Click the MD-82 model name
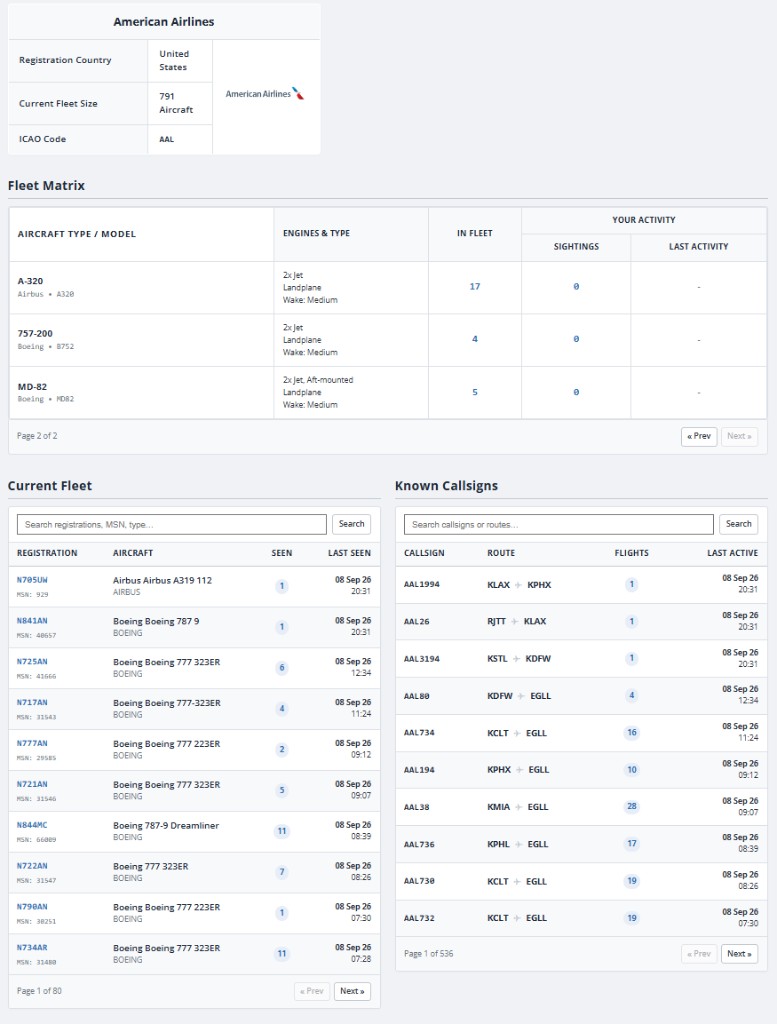Viewport: 777px width, 1024px height. (32, 387)
